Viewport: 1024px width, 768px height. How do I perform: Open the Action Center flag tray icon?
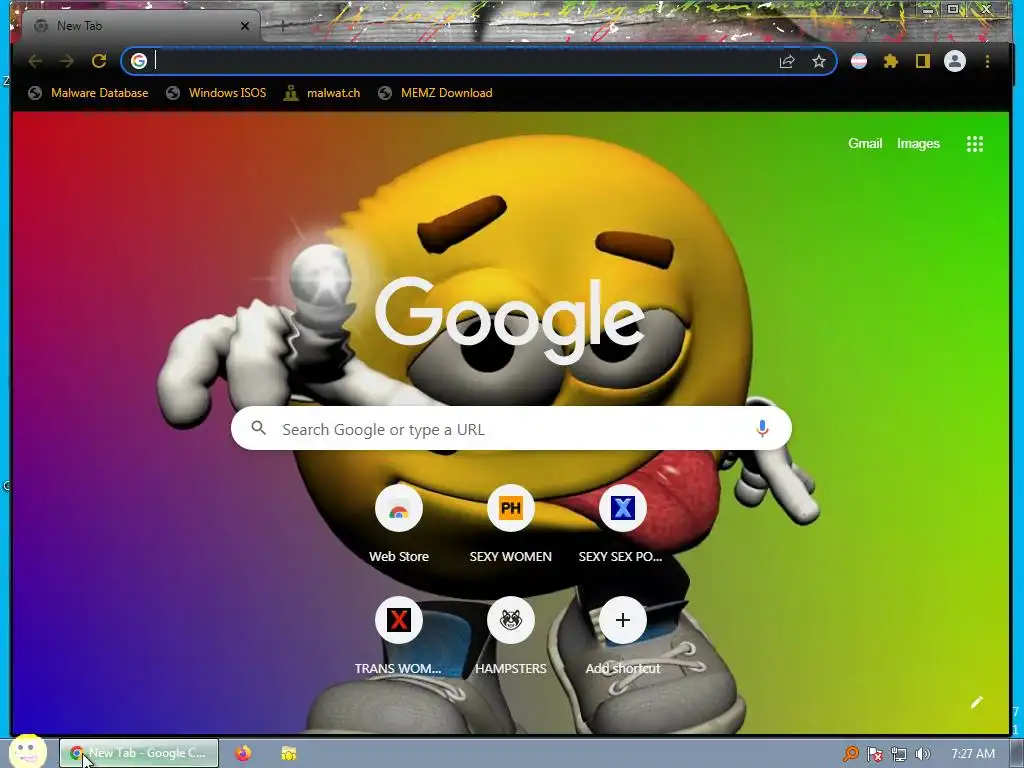pos(875,754)
